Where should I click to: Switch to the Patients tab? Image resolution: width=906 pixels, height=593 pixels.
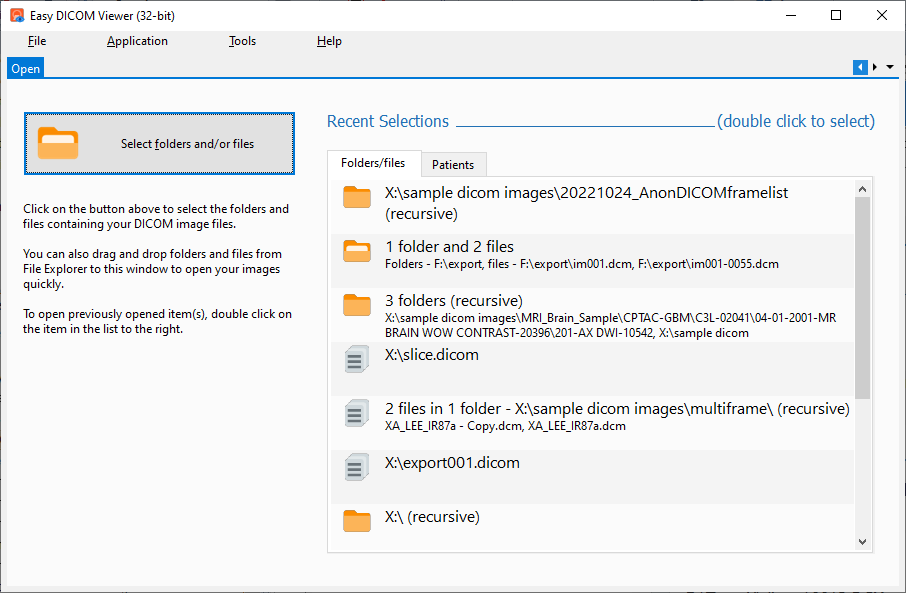(453, 164)
